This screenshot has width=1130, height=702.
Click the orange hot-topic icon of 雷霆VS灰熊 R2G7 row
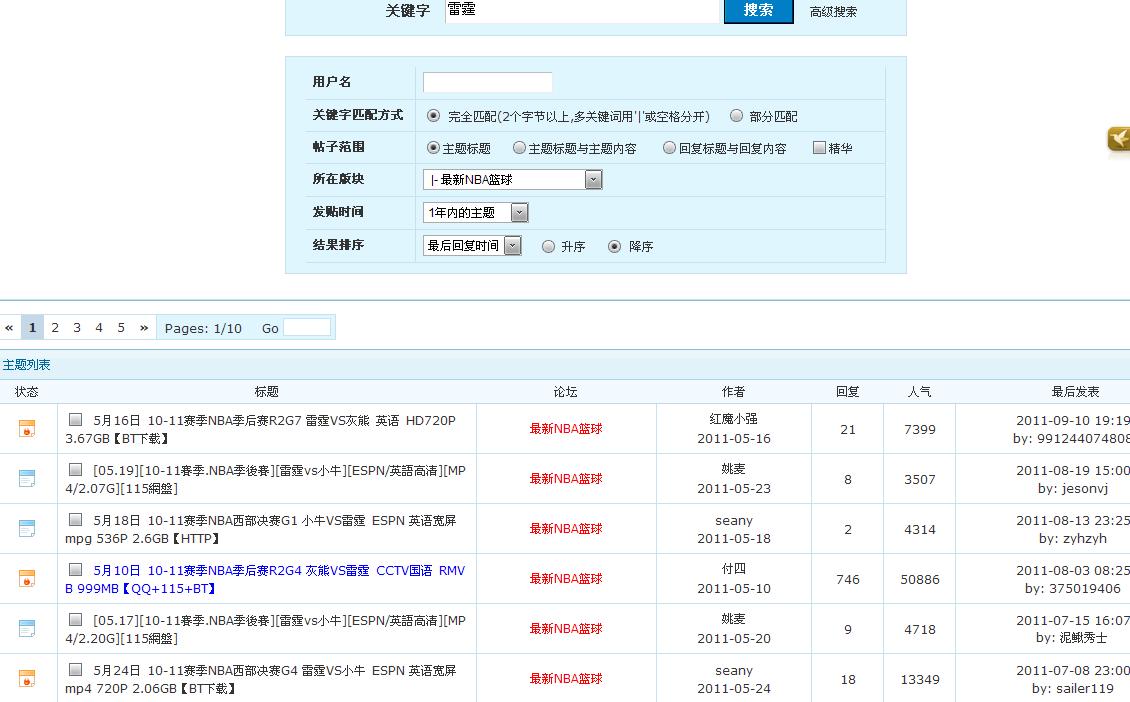tap(27, 428)
